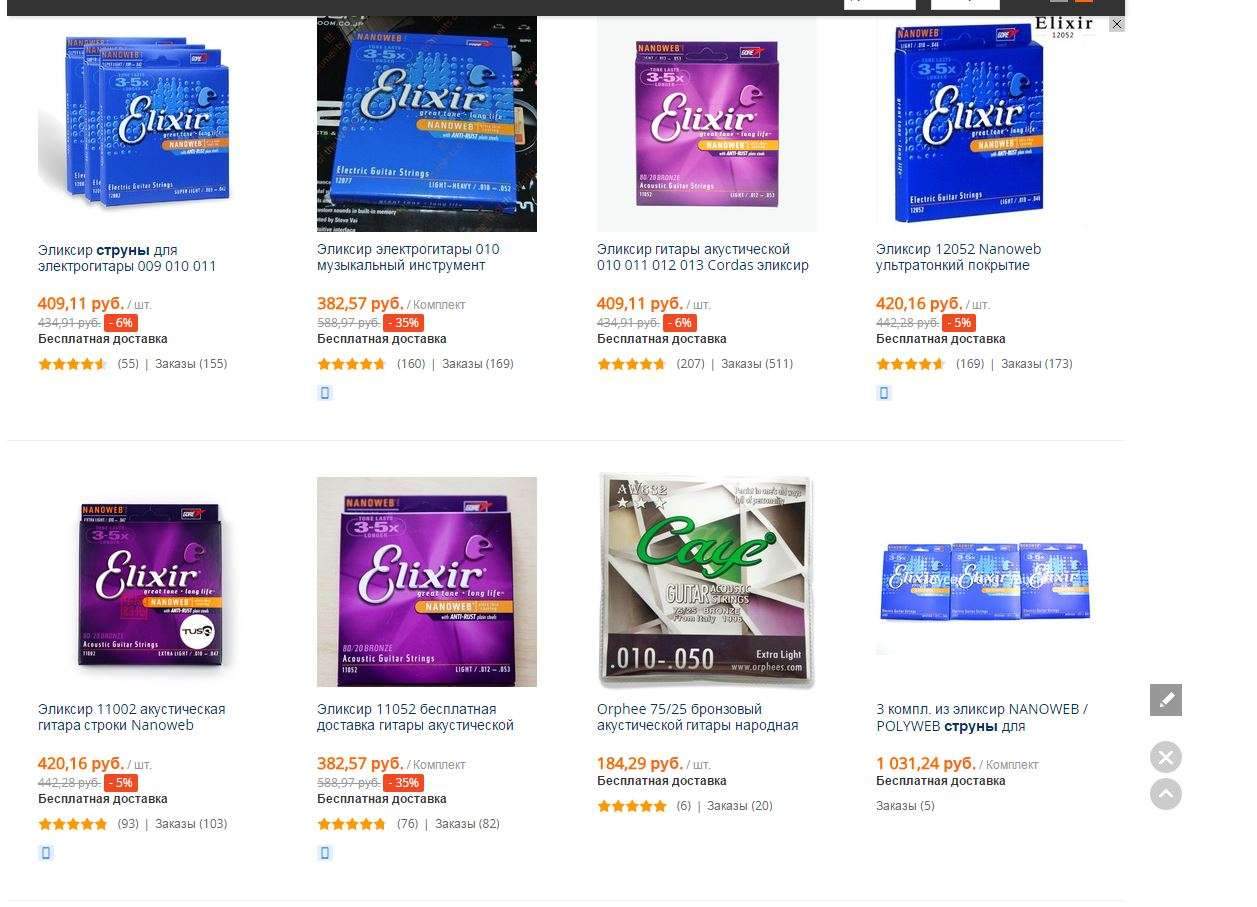Click Заказы (155) orders link
Image resolution: width=1257 pixels, height=907 pixels.
coord(191,364)
